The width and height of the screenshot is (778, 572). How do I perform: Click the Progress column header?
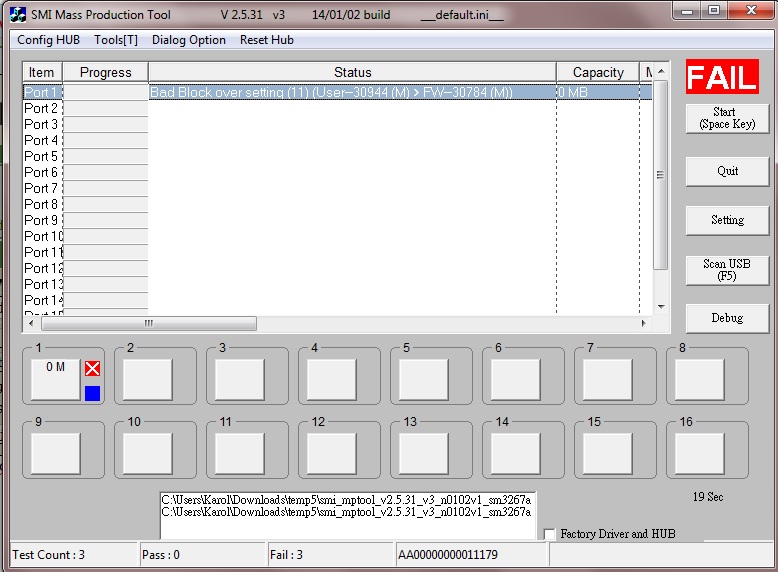[x=105, y=72]
